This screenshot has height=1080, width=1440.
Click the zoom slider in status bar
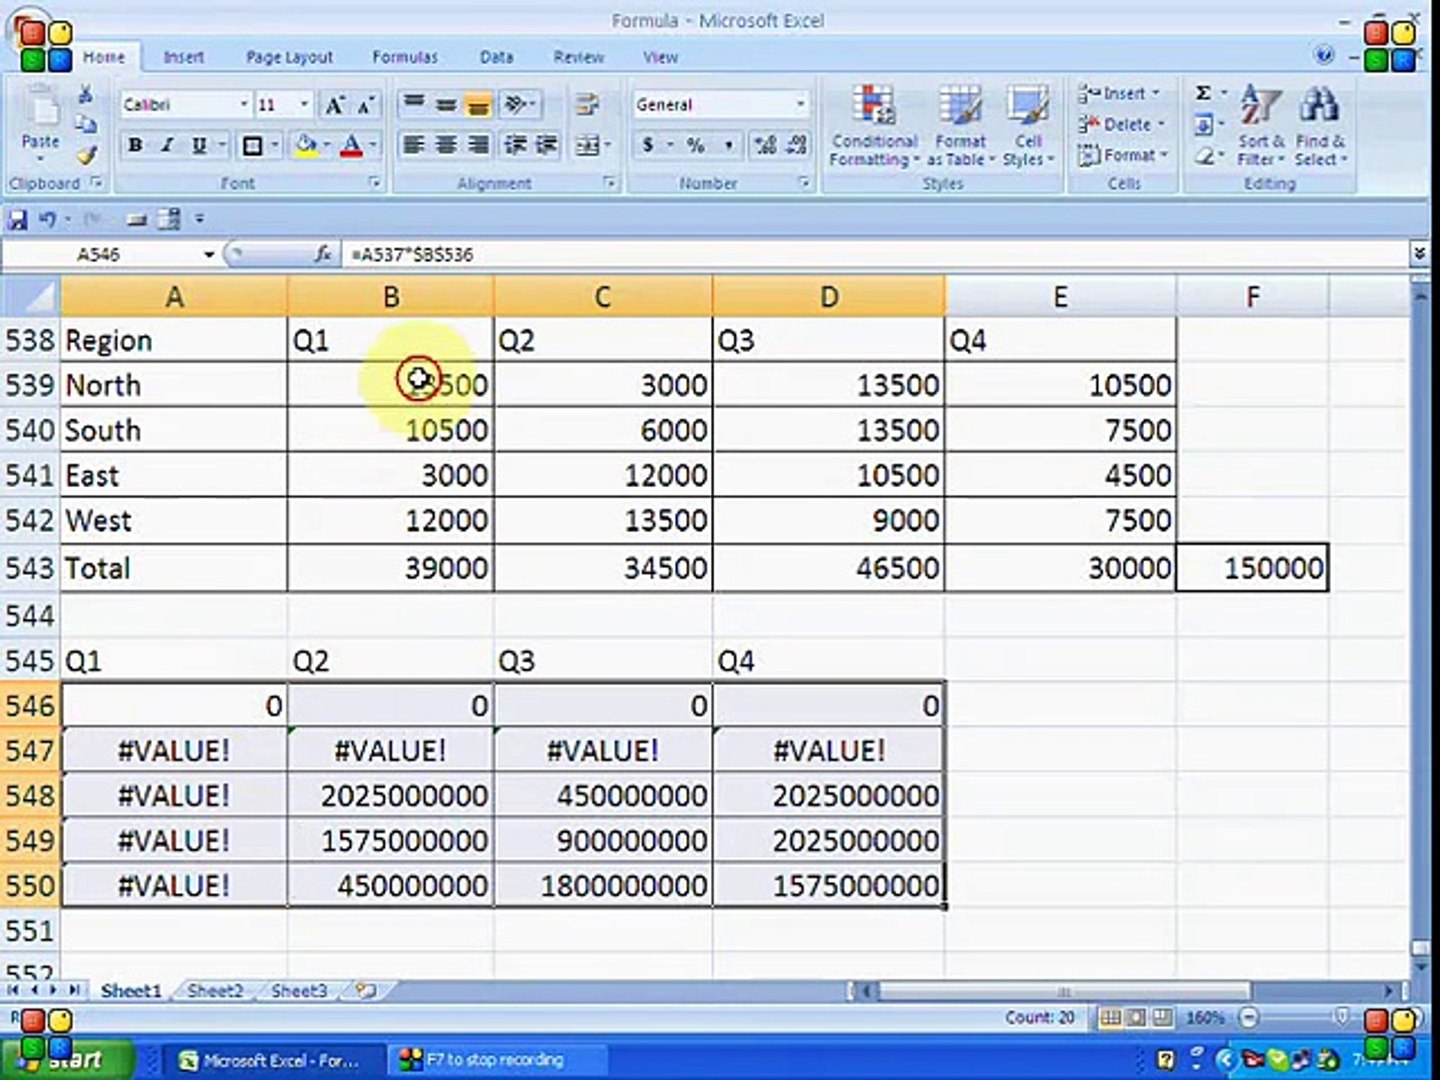[x=1342, y=1018]
